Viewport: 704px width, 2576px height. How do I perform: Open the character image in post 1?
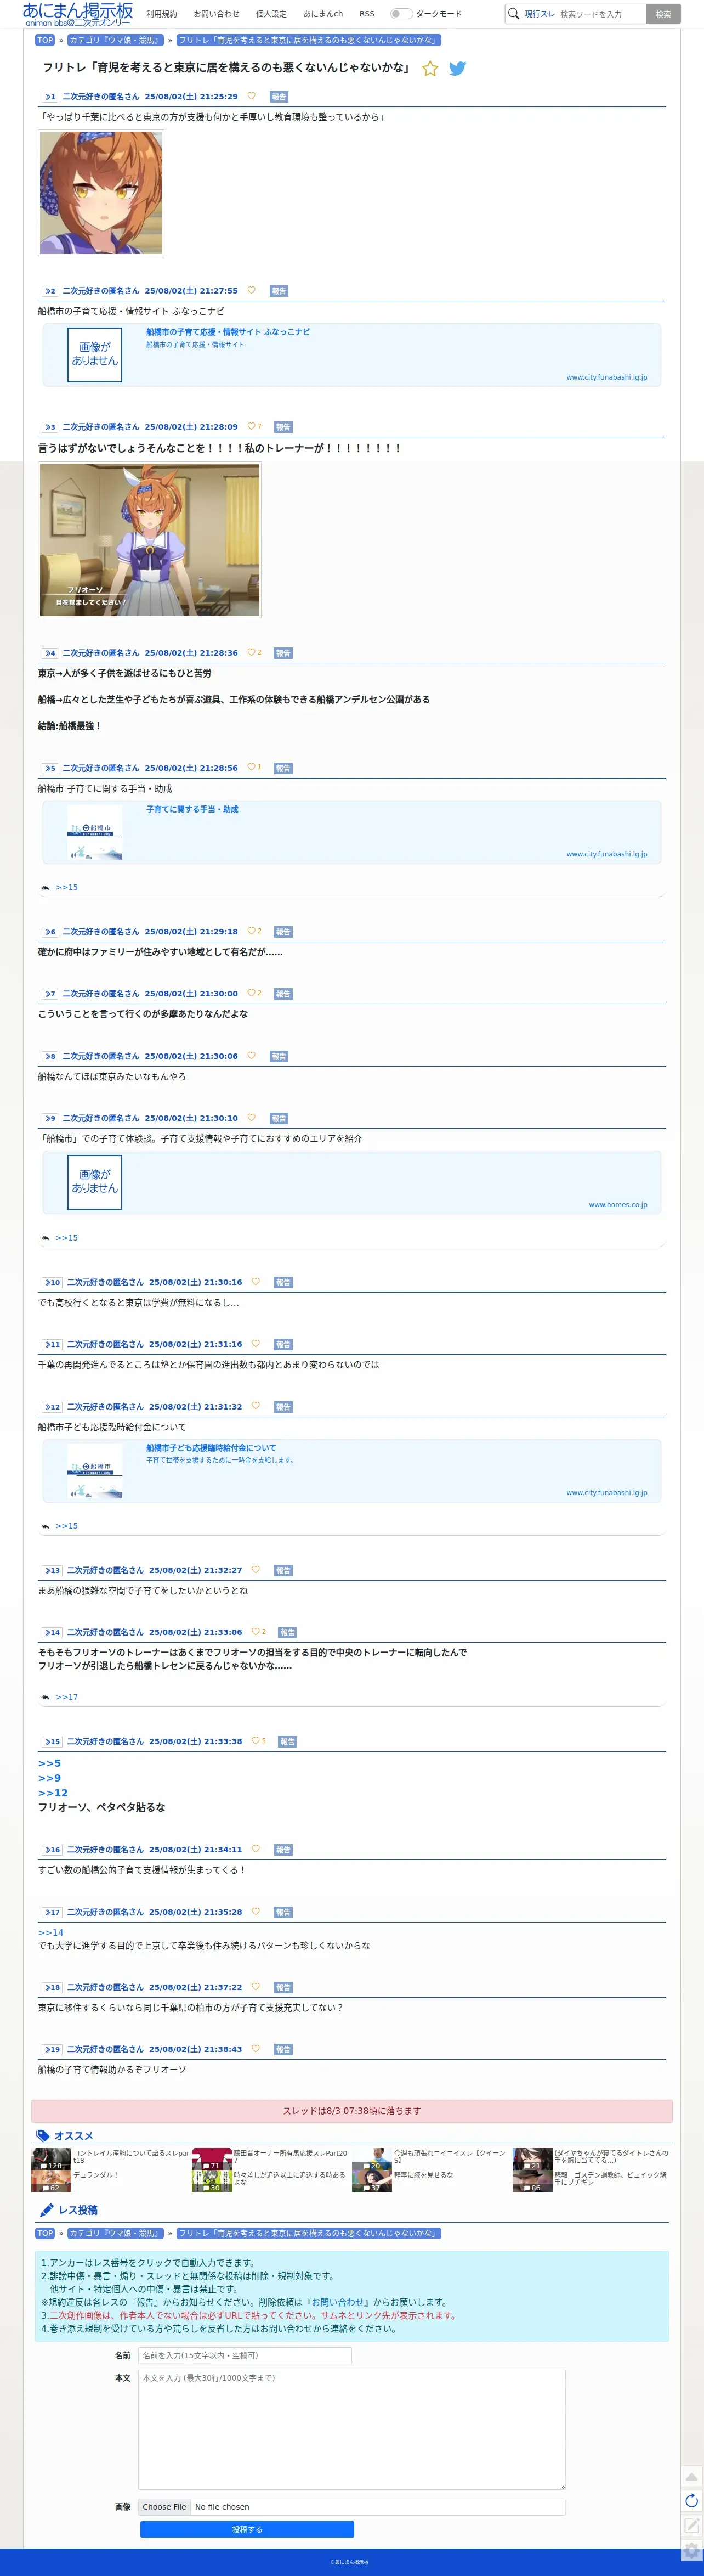click(x=101, y=193)
